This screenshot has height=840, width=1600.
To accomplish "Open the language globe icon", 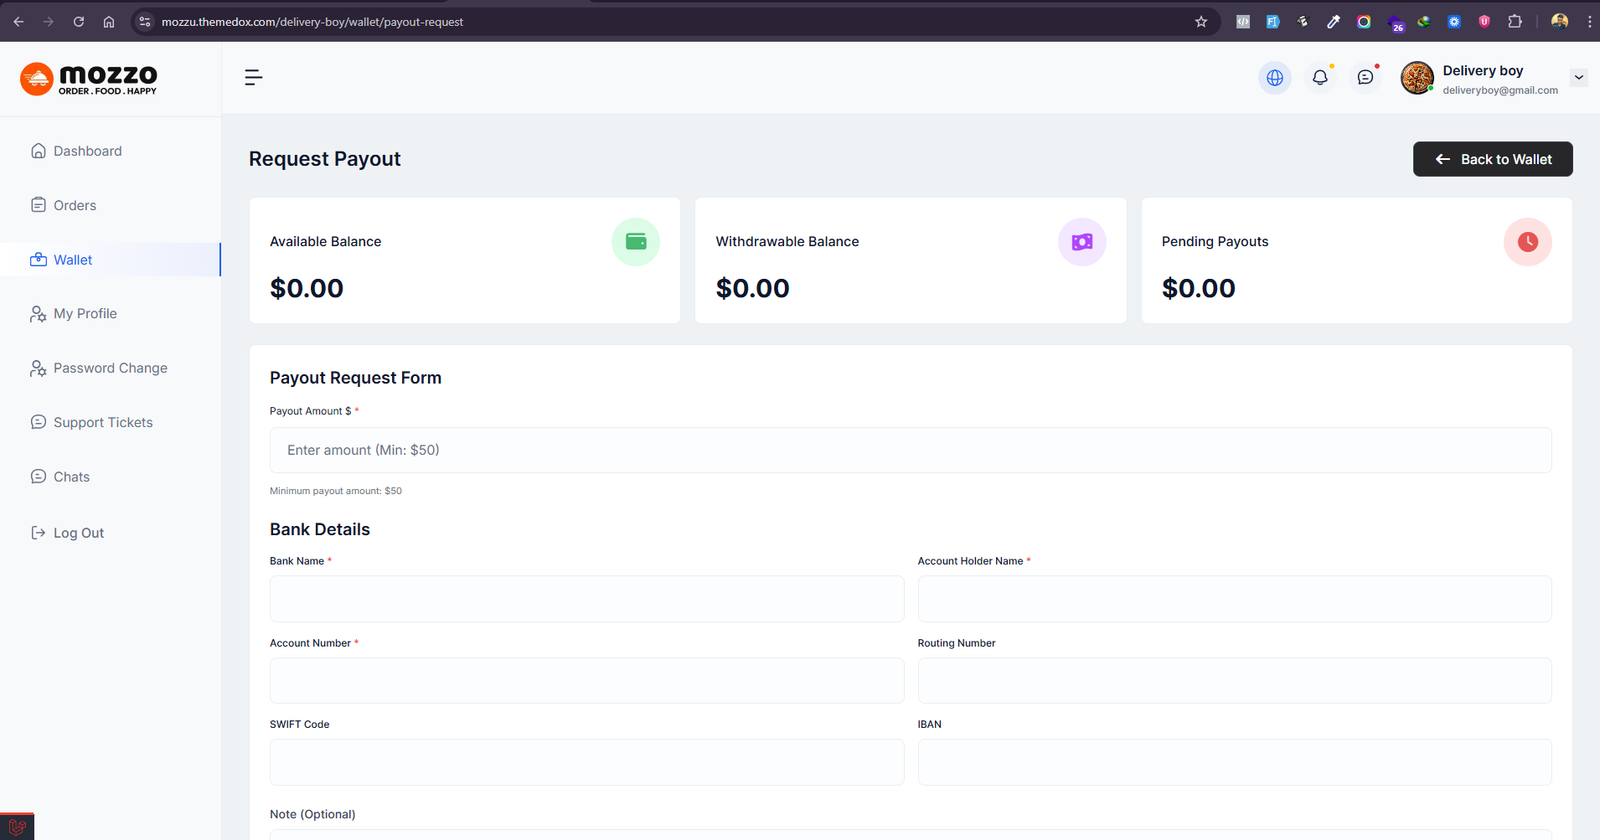I will 1274,77.
